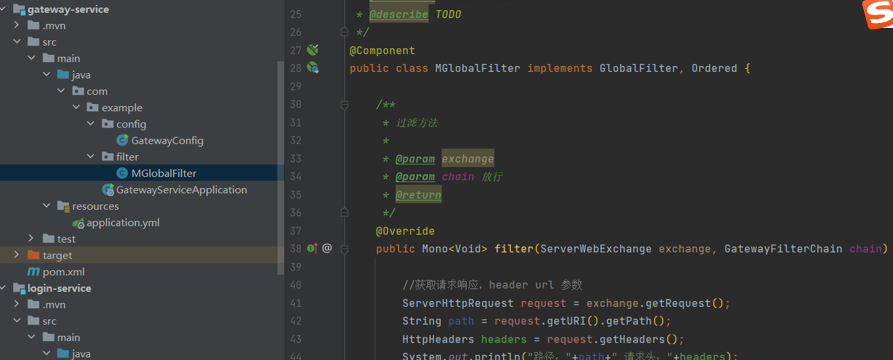The height and width of the screenshot is (360, 893).
Task: Click the orange target folder icon
Action: point(33,255)
